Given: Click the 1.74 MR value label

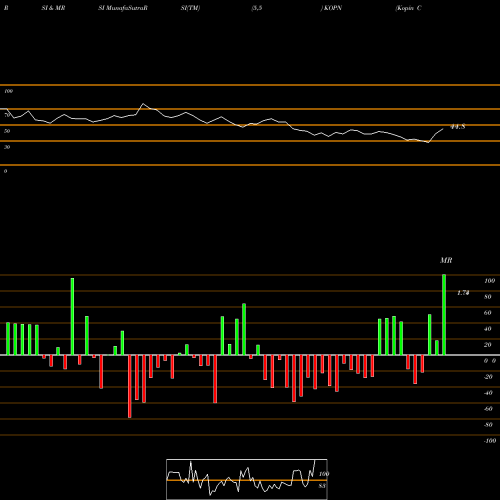Looking at the screenshot, I should pyautogui.click(x=463, y=293).
